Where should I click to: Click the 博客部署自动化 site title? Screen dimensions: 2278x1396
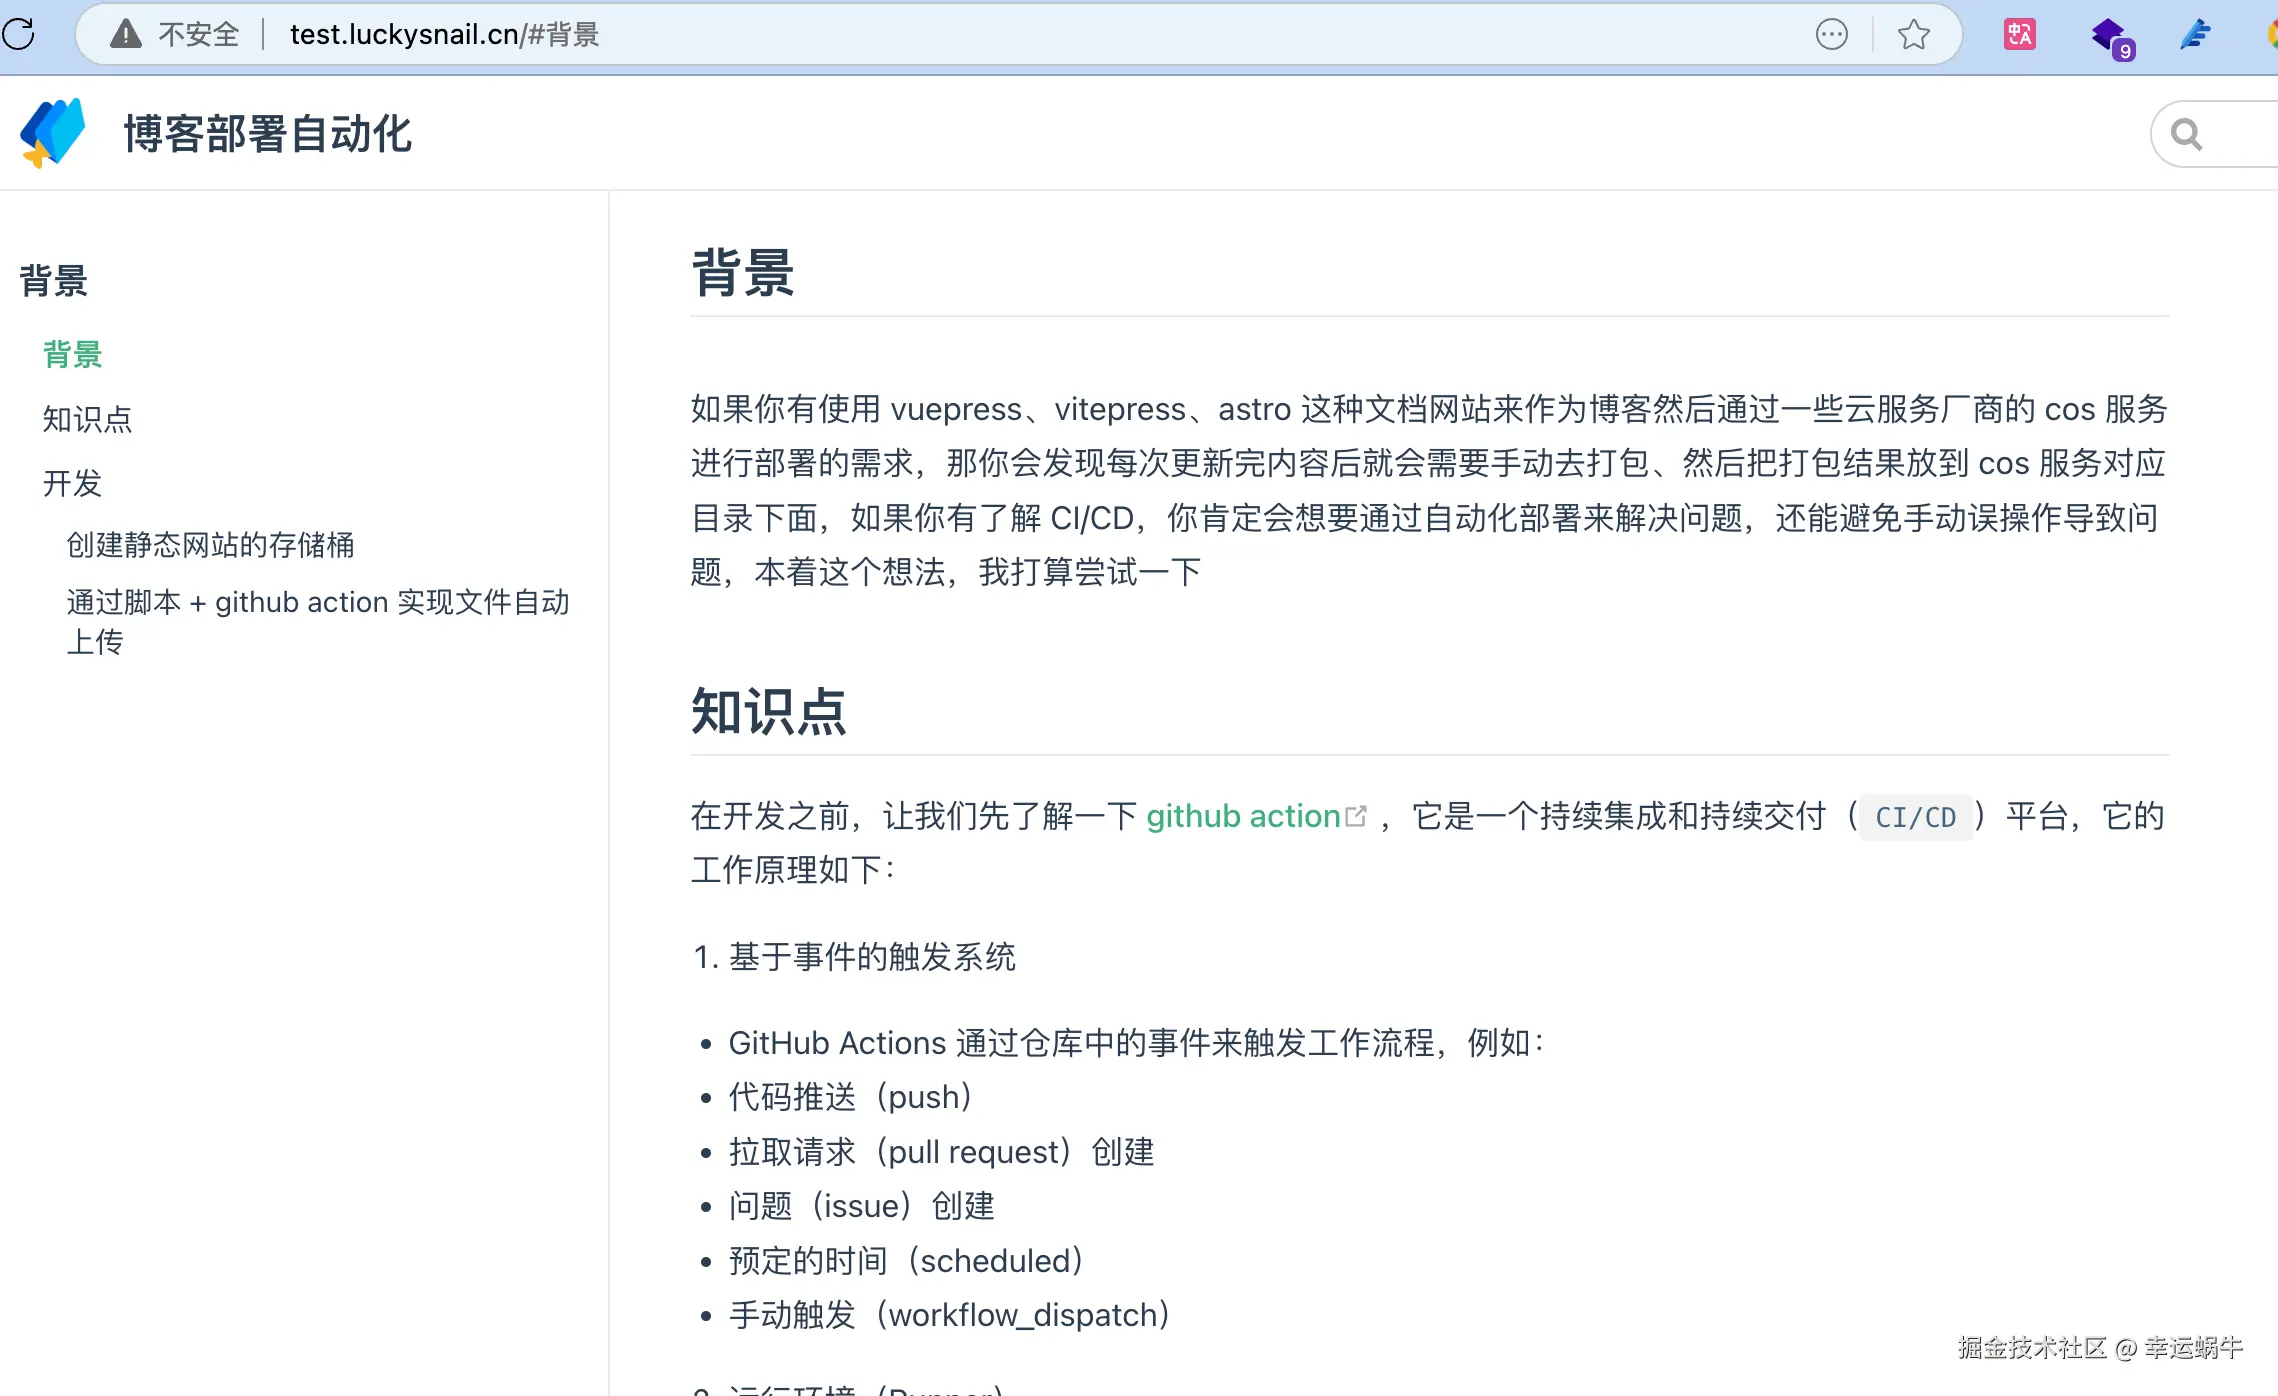(267, 134)
